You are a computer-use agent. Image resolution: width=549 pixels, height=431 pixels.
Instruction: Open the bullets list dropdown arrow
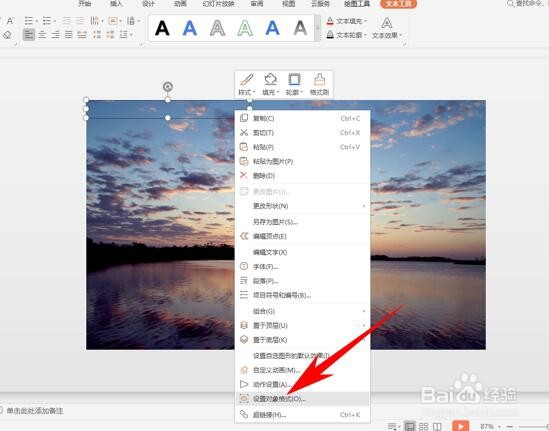[x=37, y=21]
